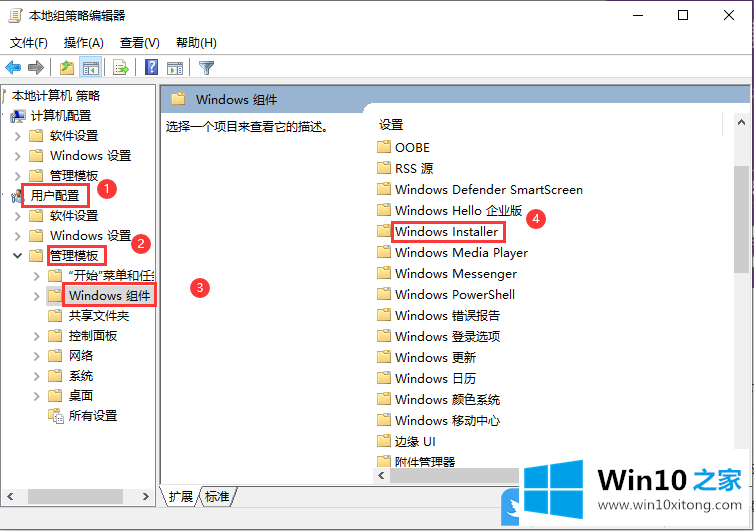Select Windows 颜色系统 folder
This screenshot has width=754, height=531.
pyautogui.click(x=447, y=399)
